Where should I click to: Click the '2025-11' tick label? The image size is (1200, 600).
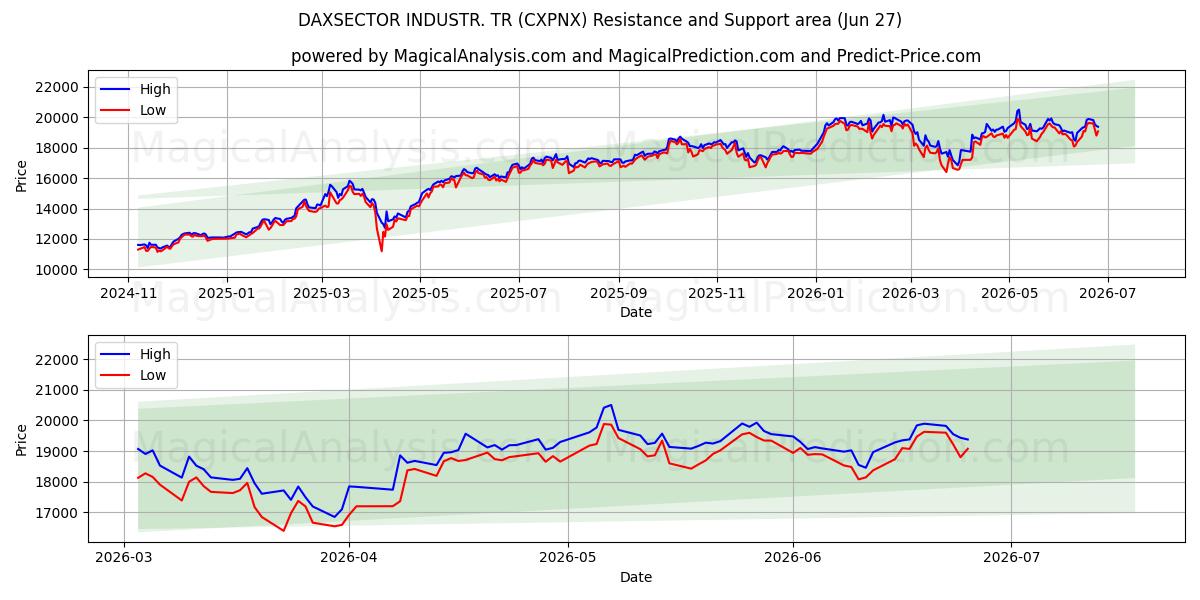click(716, 293)
